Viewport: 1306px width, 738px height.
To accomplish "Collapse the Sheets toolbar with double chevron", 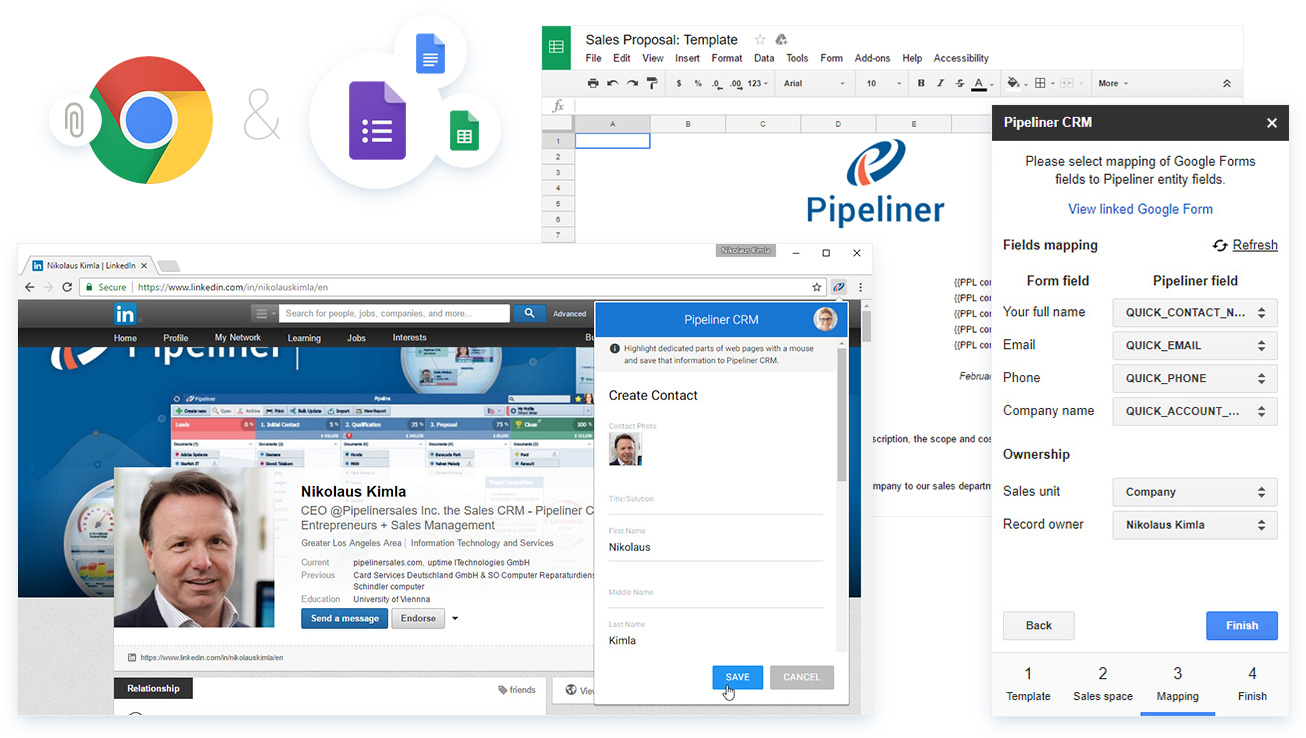I will pyautogui.click(x=1227, y=83).
